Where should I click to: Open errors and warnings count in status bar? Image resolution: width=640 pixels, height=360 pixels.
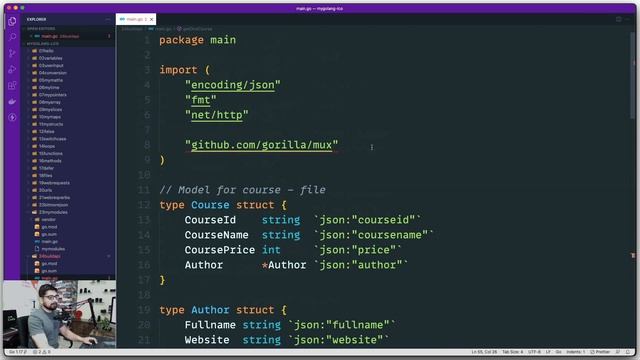click(x=42, y=352)
